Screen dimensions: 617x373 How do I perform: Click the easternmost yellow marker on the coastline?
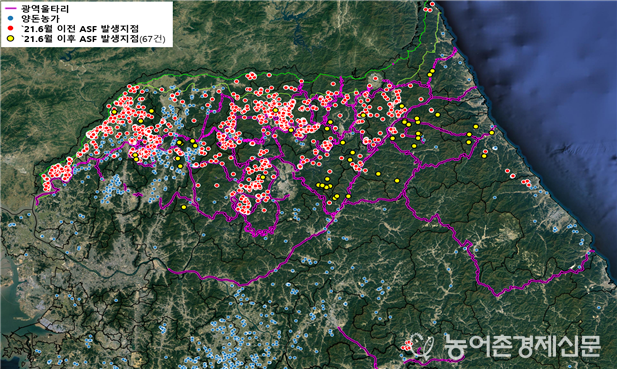(491, 133)
